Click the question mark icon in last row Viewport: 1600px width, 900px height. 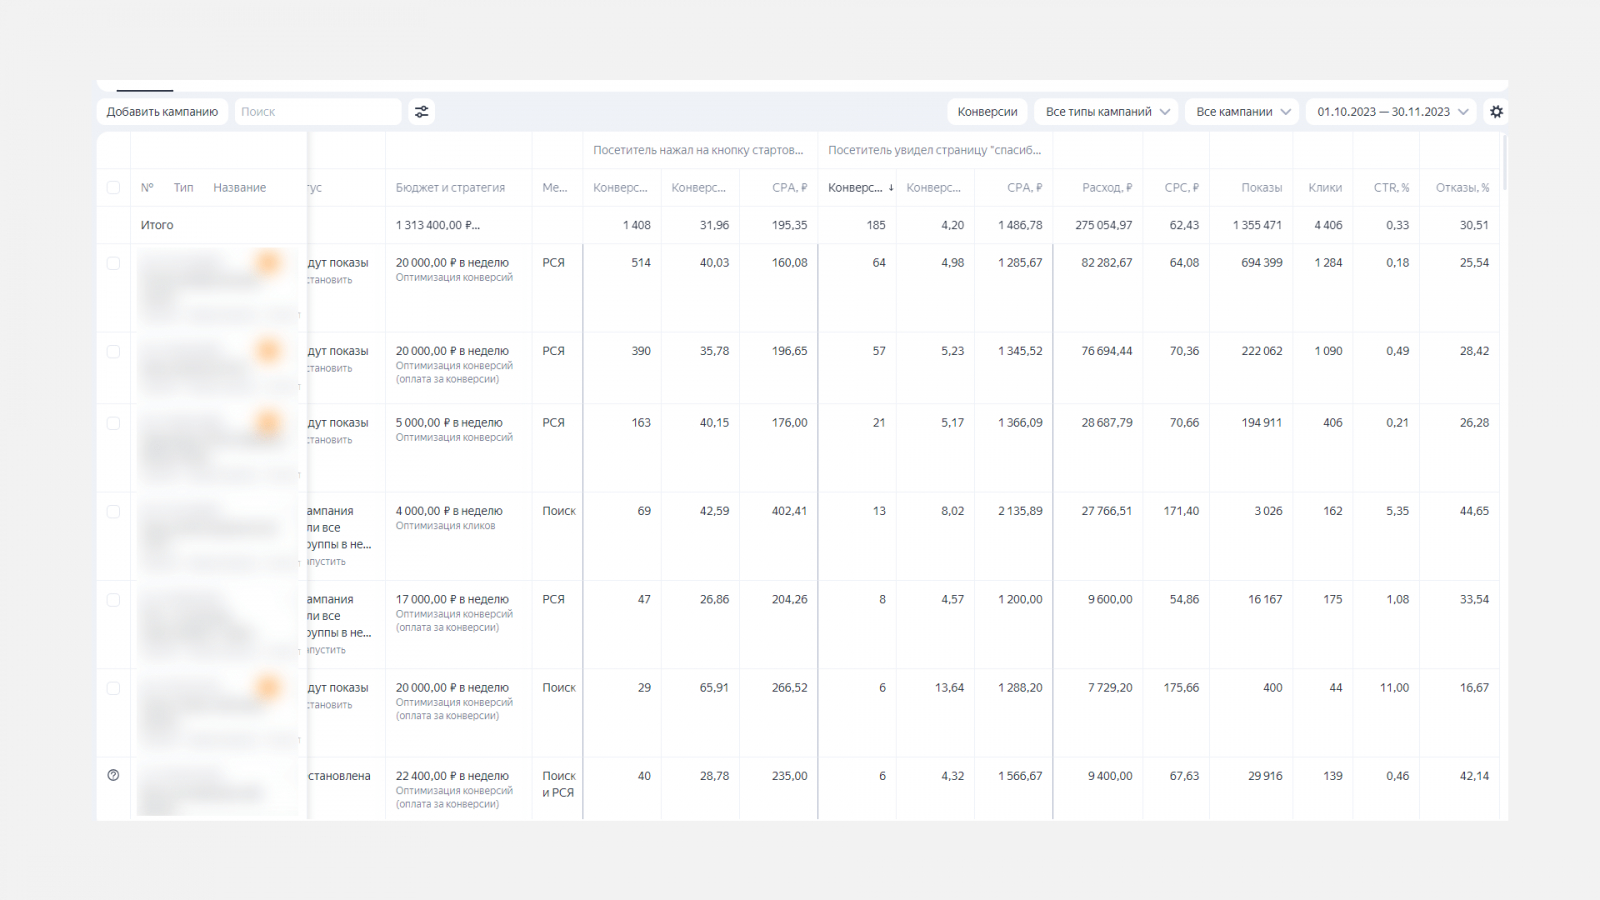113,775
